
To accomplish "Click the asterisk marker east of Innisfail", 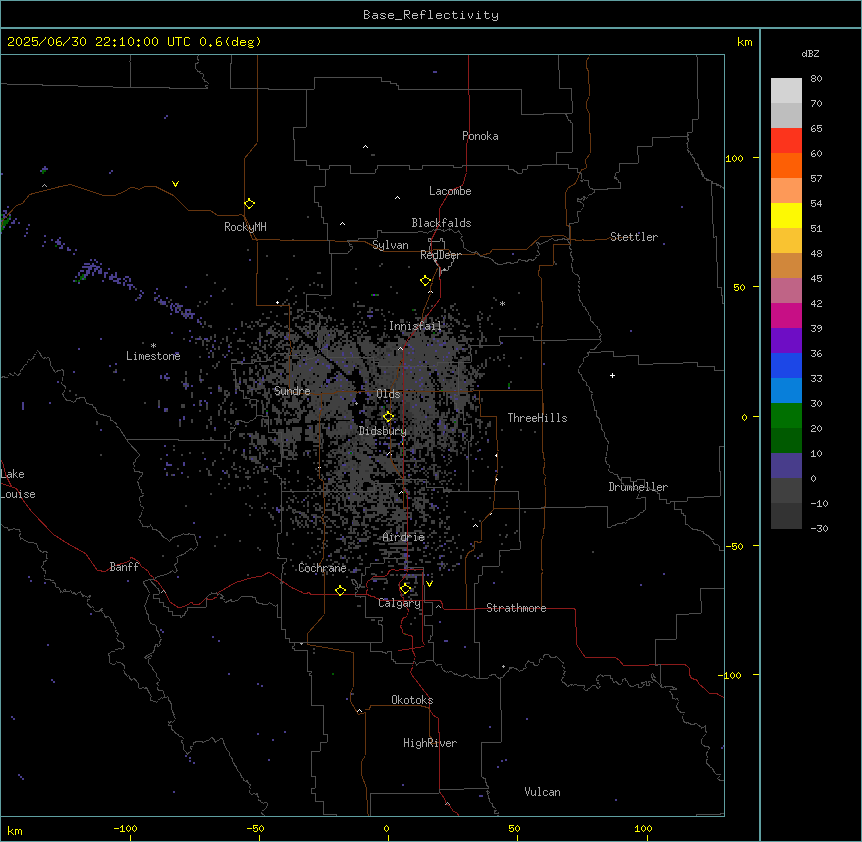I will (502, 303).
